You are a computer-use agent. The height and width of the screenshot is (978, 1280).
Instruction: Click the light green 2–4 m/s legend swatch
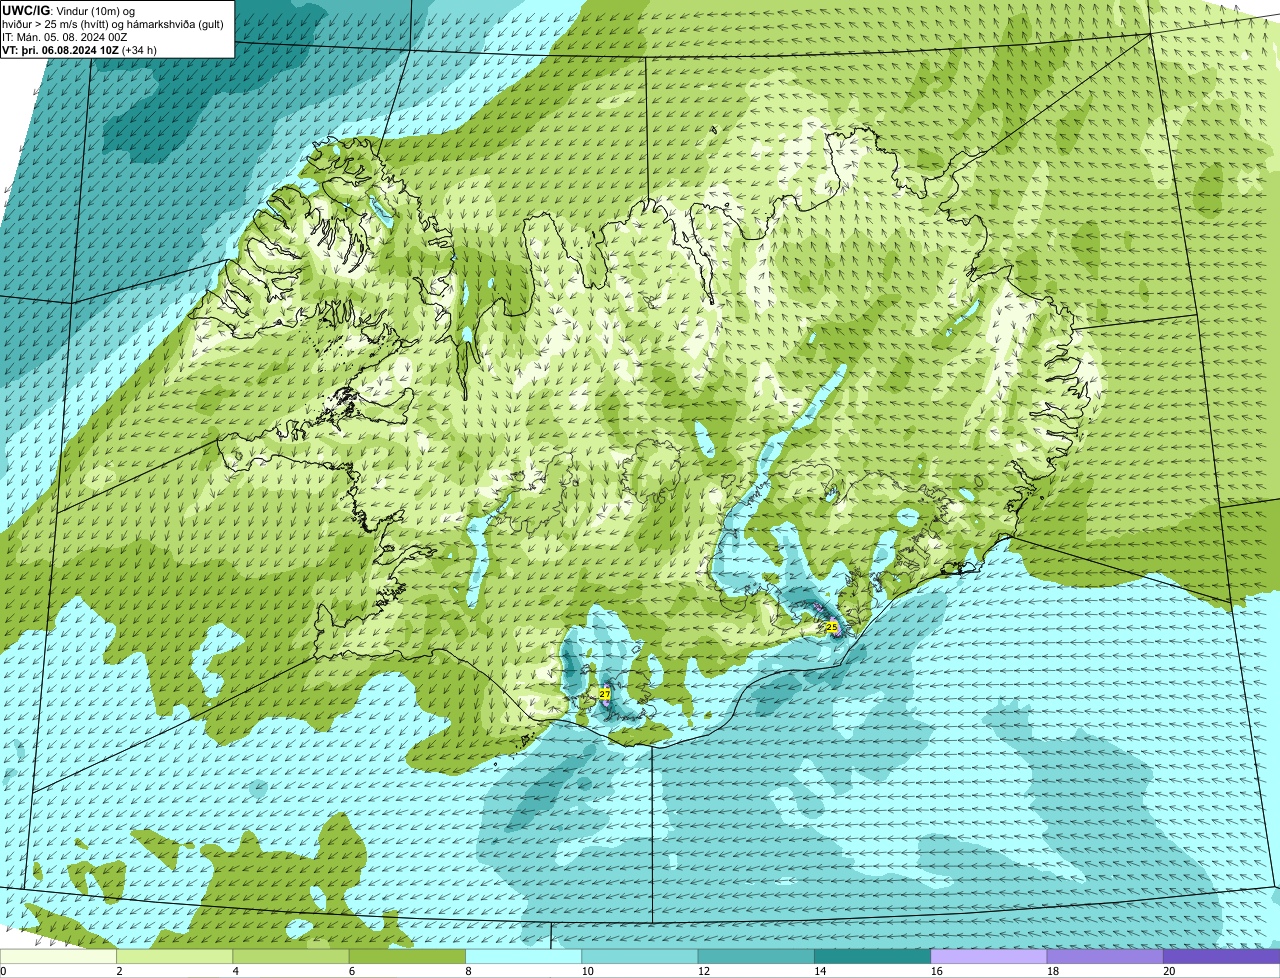[x=174, y=956]
